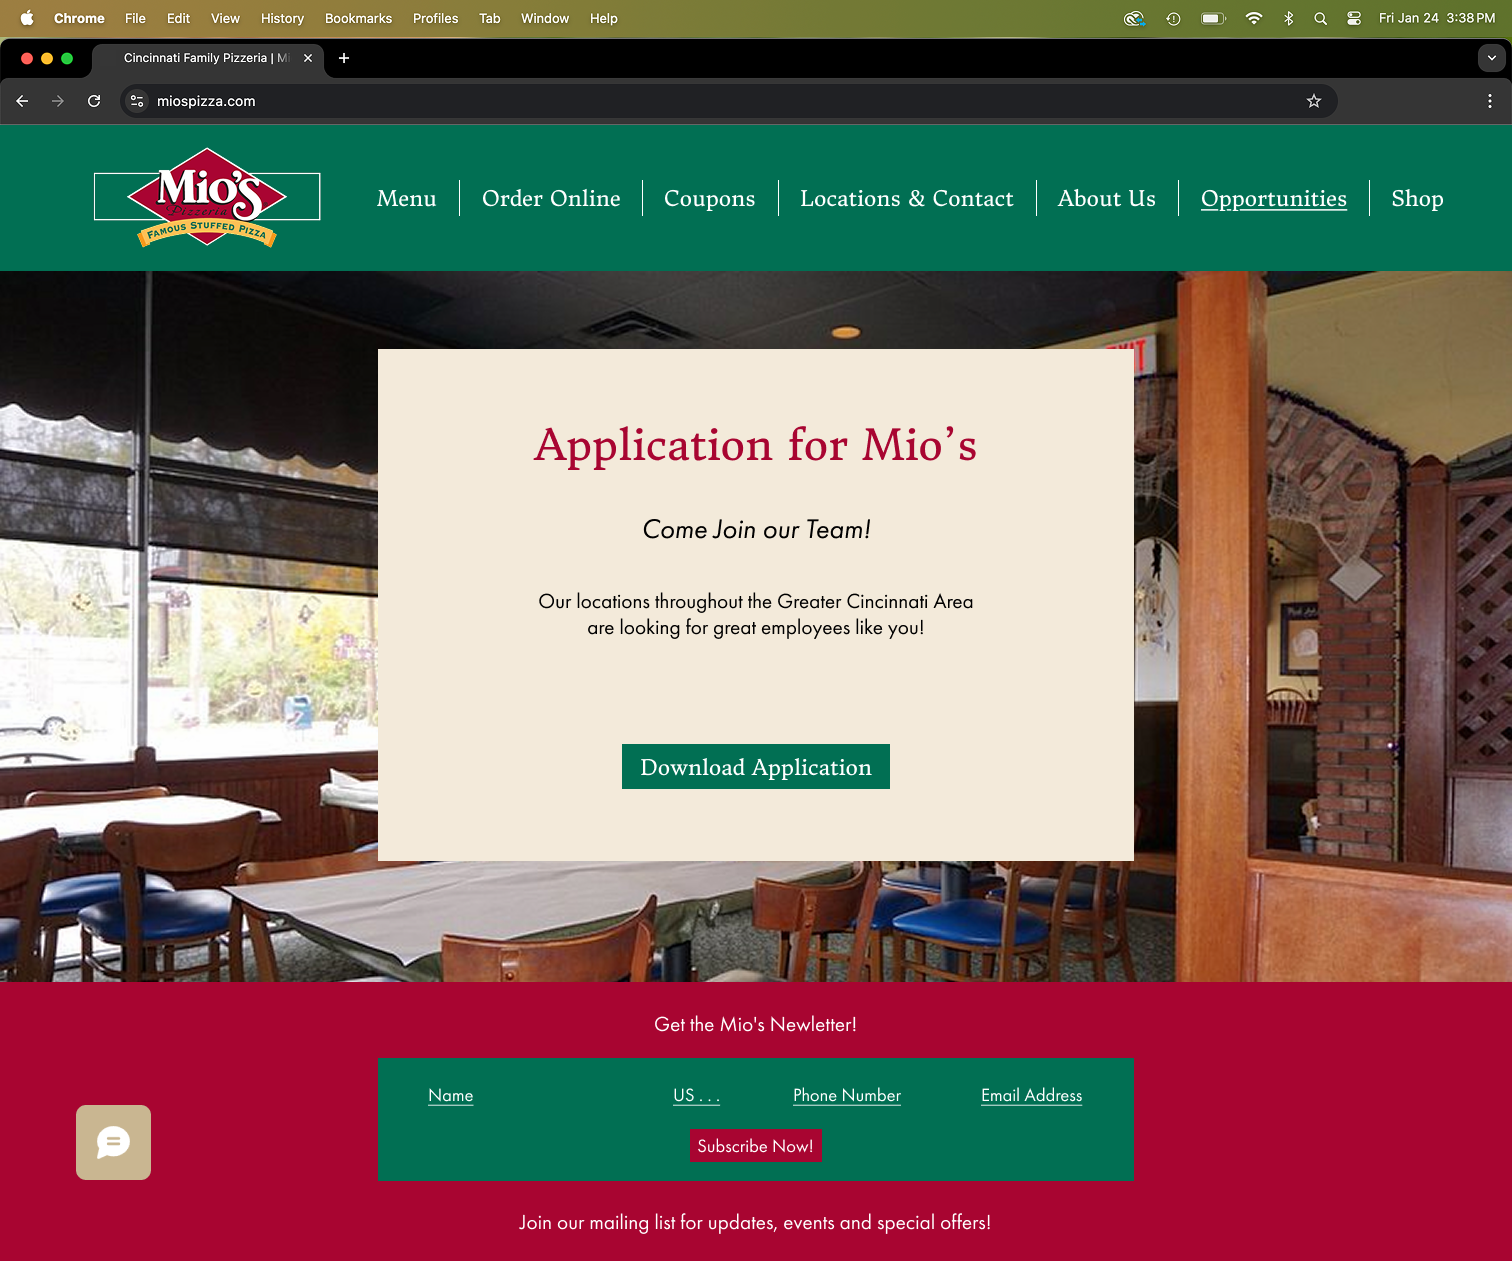This screenshot has height=1261, width=1512.
Task: Open macOS Spotlight search icon
Action: coord(1321,18)
